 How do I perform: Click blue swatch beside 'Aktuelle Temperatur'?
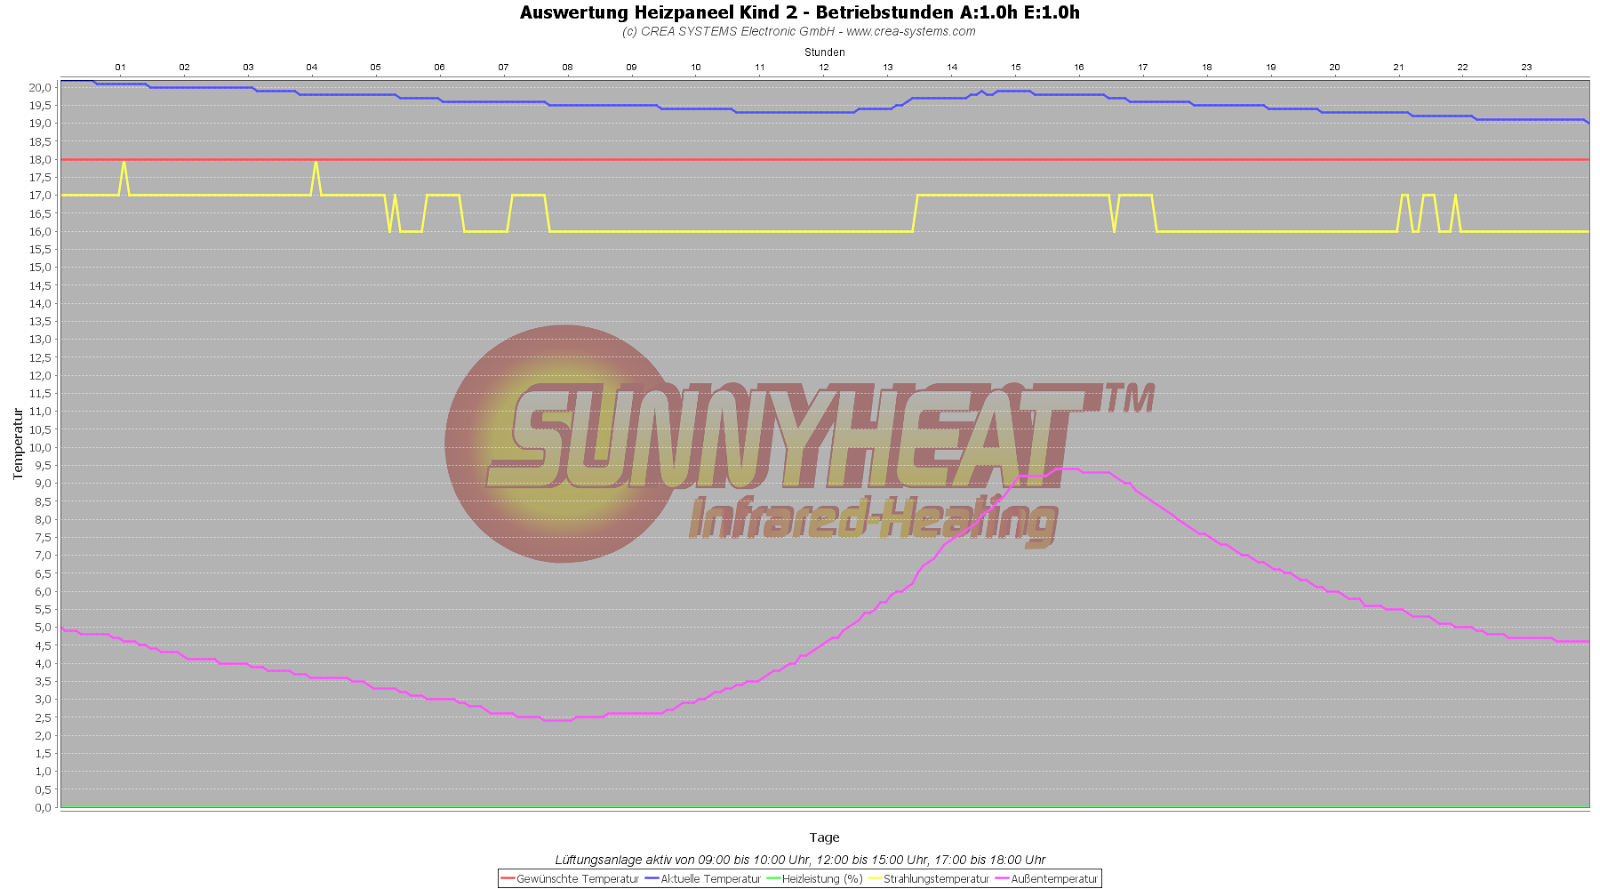[x=652, y=879]
